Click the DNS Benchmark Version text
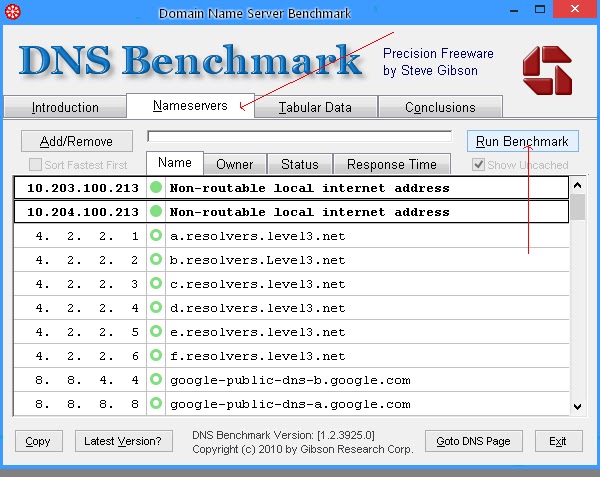Image resolution: width=600 pixels, height=477 pixels. (x=283, y=435)
